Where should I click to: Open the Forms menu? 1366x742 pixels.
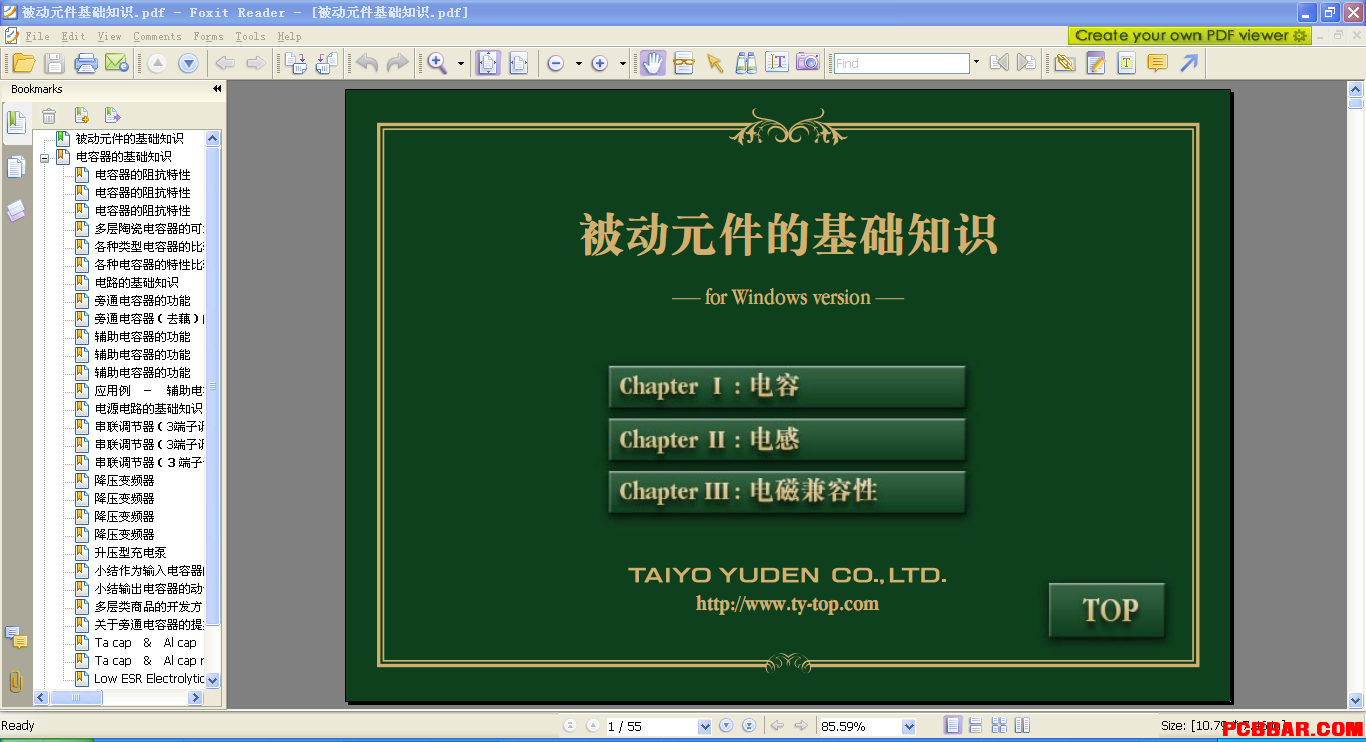[x=208, y=36]
